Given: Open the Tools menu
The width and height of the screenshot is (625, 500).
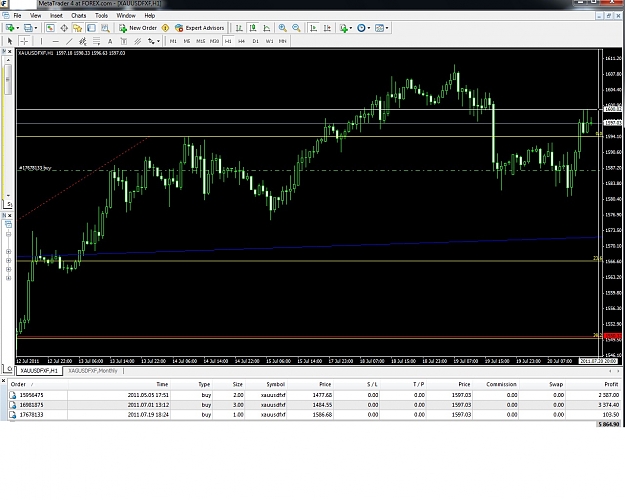Looking at the screenshot, I should coord(101,16).
